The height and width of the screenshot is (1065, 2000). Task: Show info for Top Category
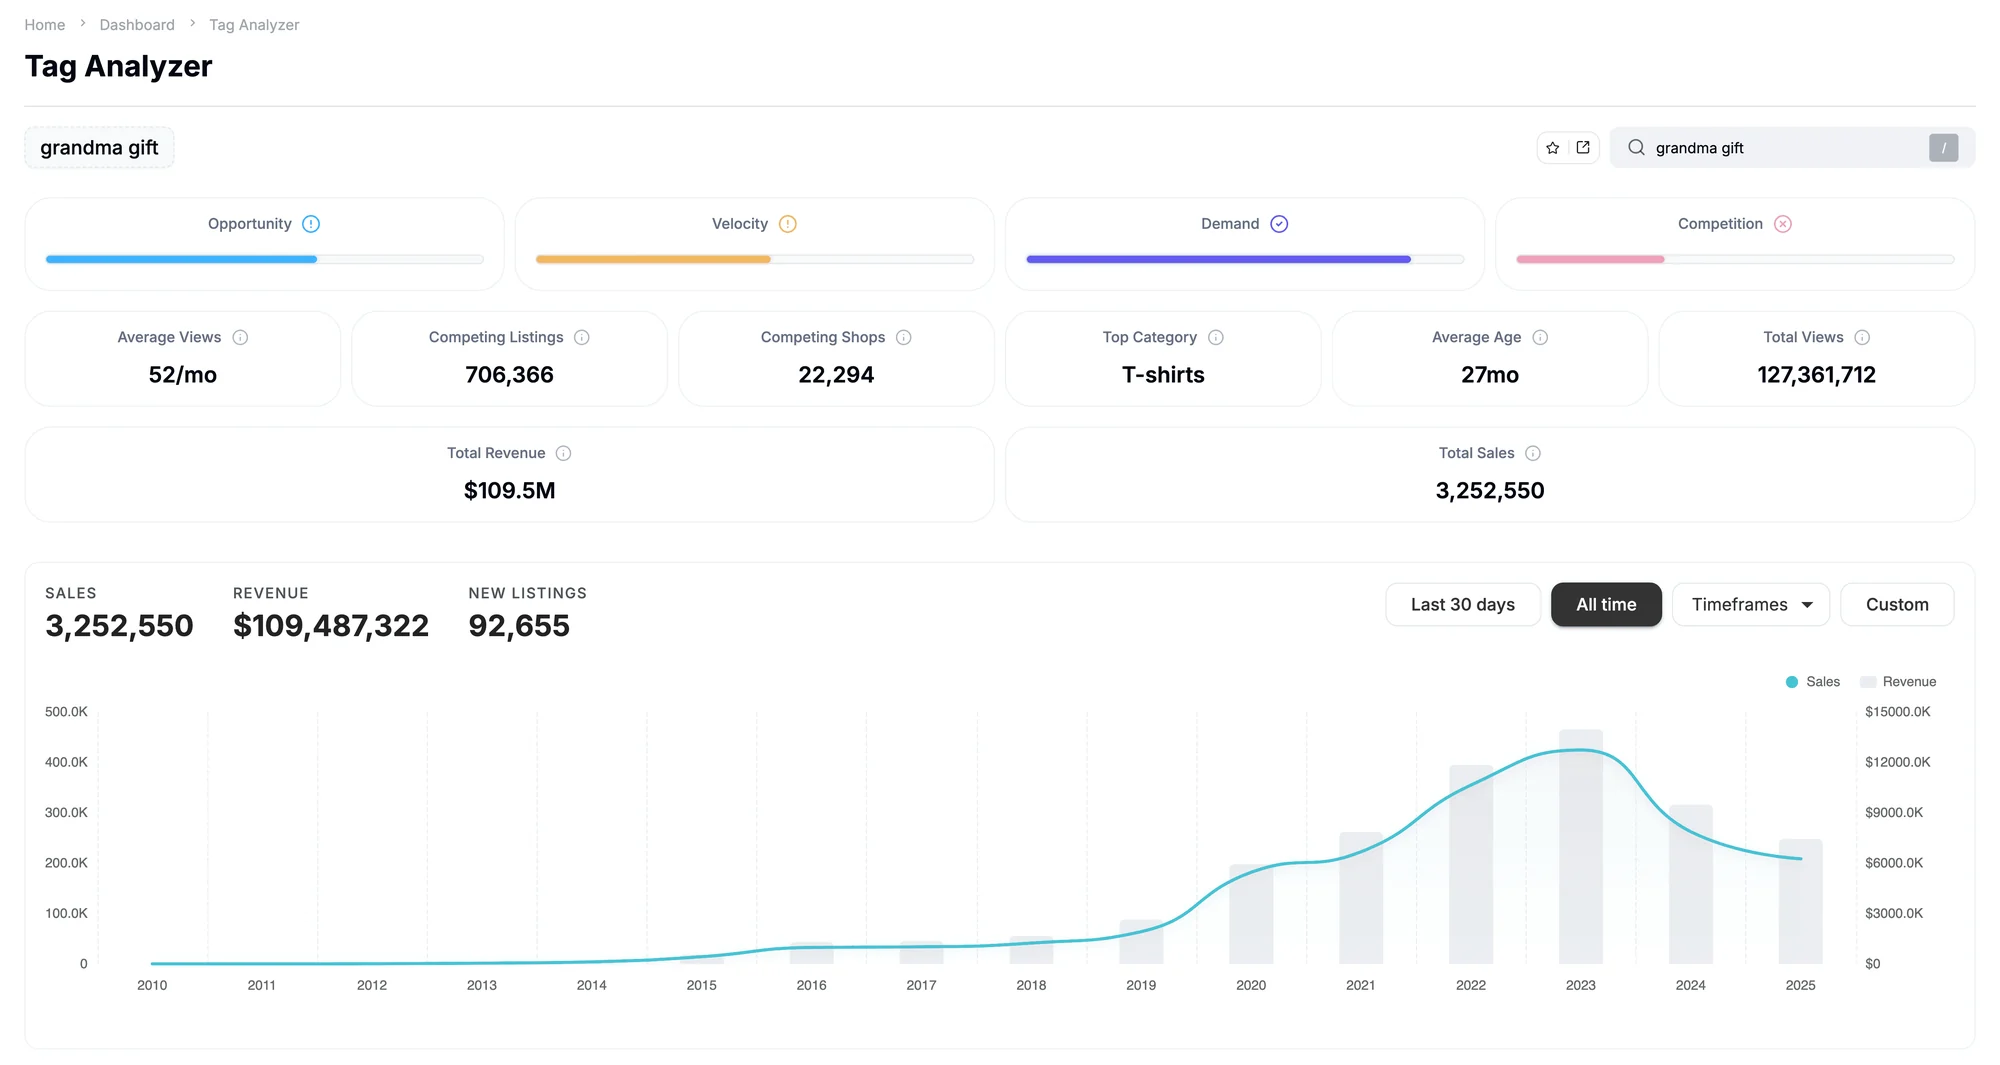click(x=1216, y=338)
